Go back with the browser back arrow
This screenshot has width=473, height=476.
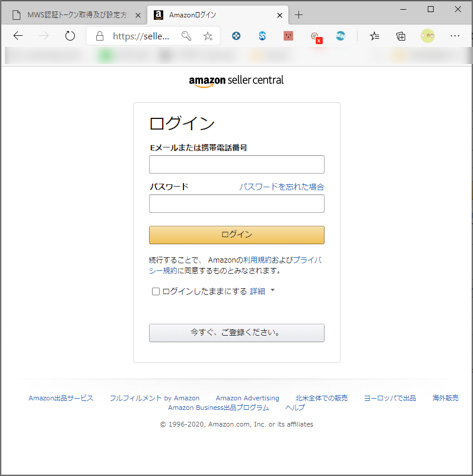coord(18,36)
